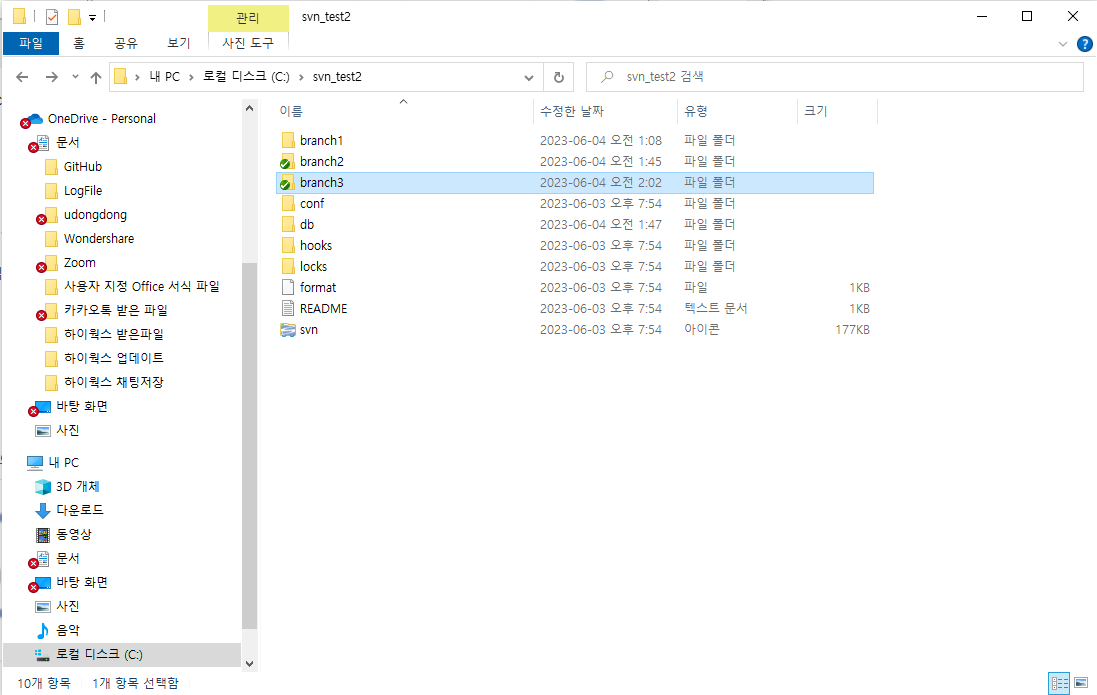Click 내 PC in the address breadcrumb
1097x695 pixels.
pos(164,77)
